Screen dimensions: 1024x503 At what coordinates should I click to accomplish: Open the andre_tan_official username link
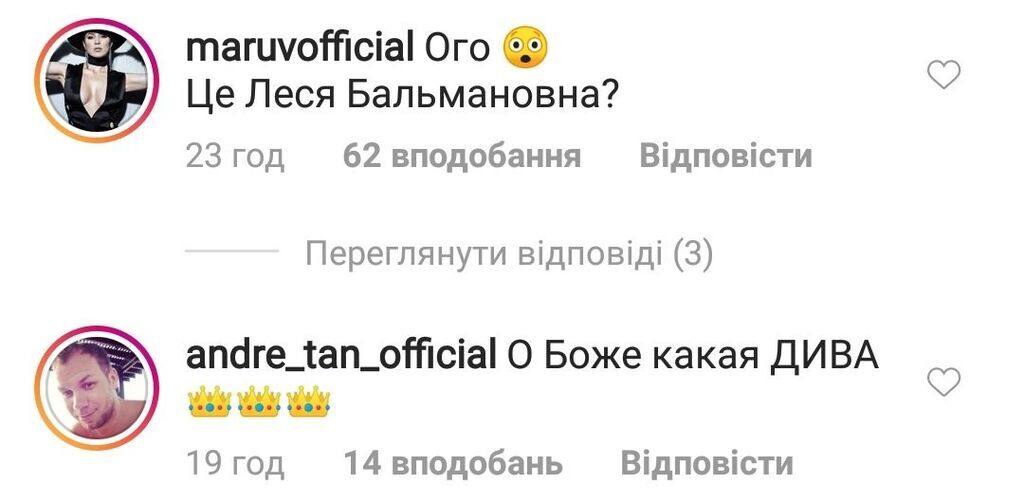point(341,356)
